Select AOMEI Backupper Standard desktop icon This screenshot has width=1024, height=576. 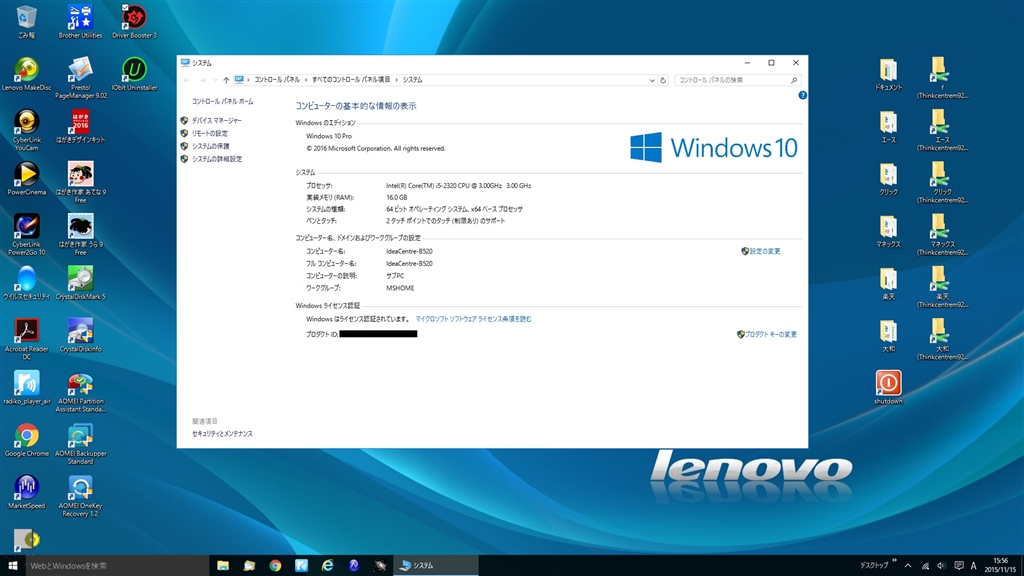click(x=80, y=443)
